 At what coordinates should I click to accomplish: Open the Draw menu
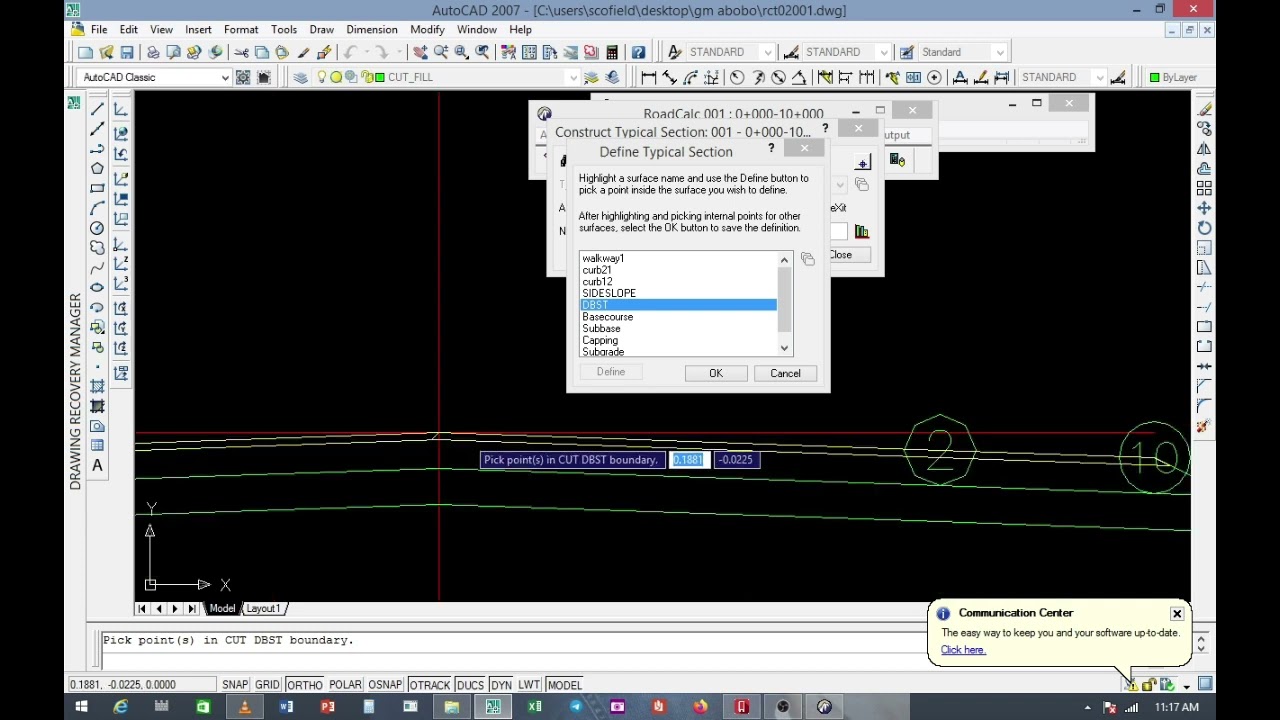(x=322, y=30)
